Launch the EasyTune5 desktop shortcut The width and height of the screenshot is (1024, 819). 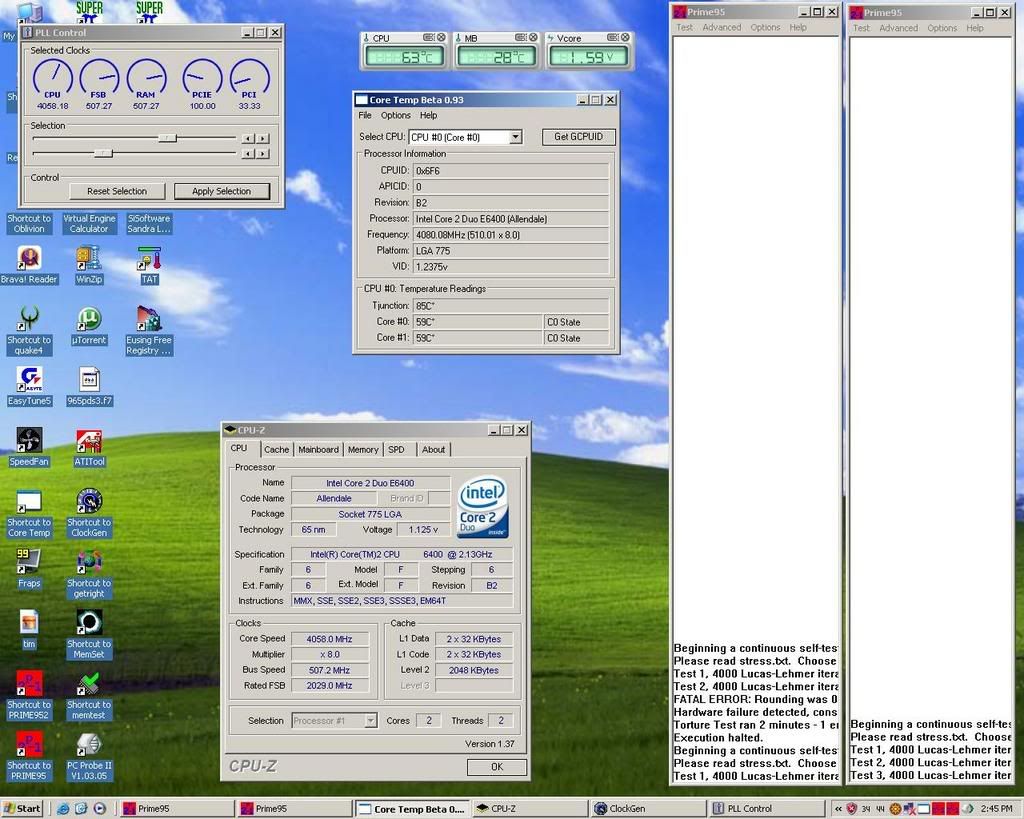(29, 380)
